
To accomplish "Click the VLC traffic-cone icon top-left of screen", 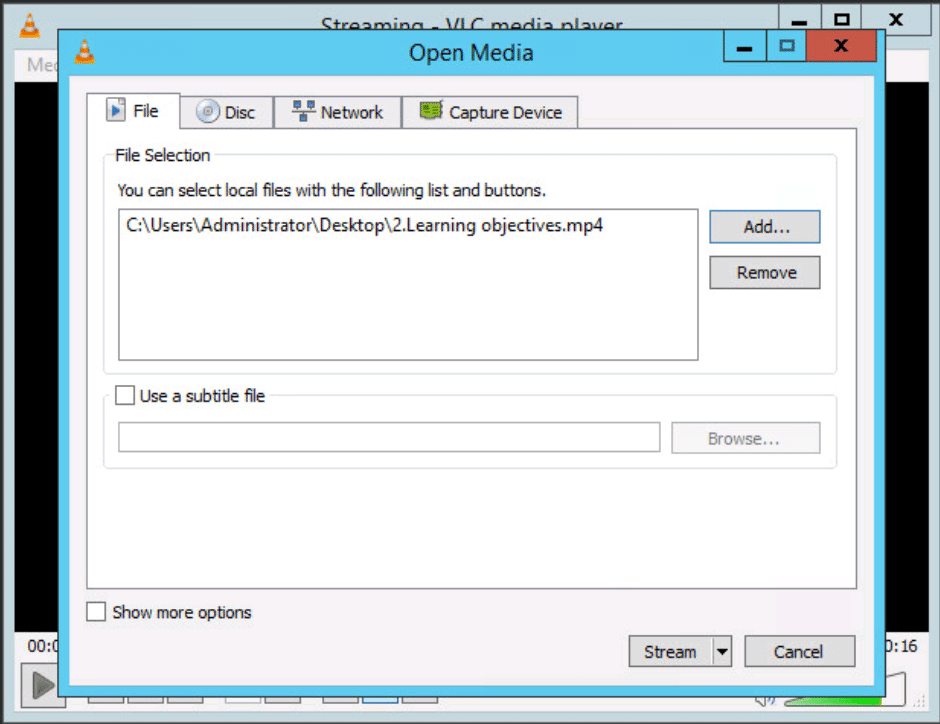I will tap(29, 27).
